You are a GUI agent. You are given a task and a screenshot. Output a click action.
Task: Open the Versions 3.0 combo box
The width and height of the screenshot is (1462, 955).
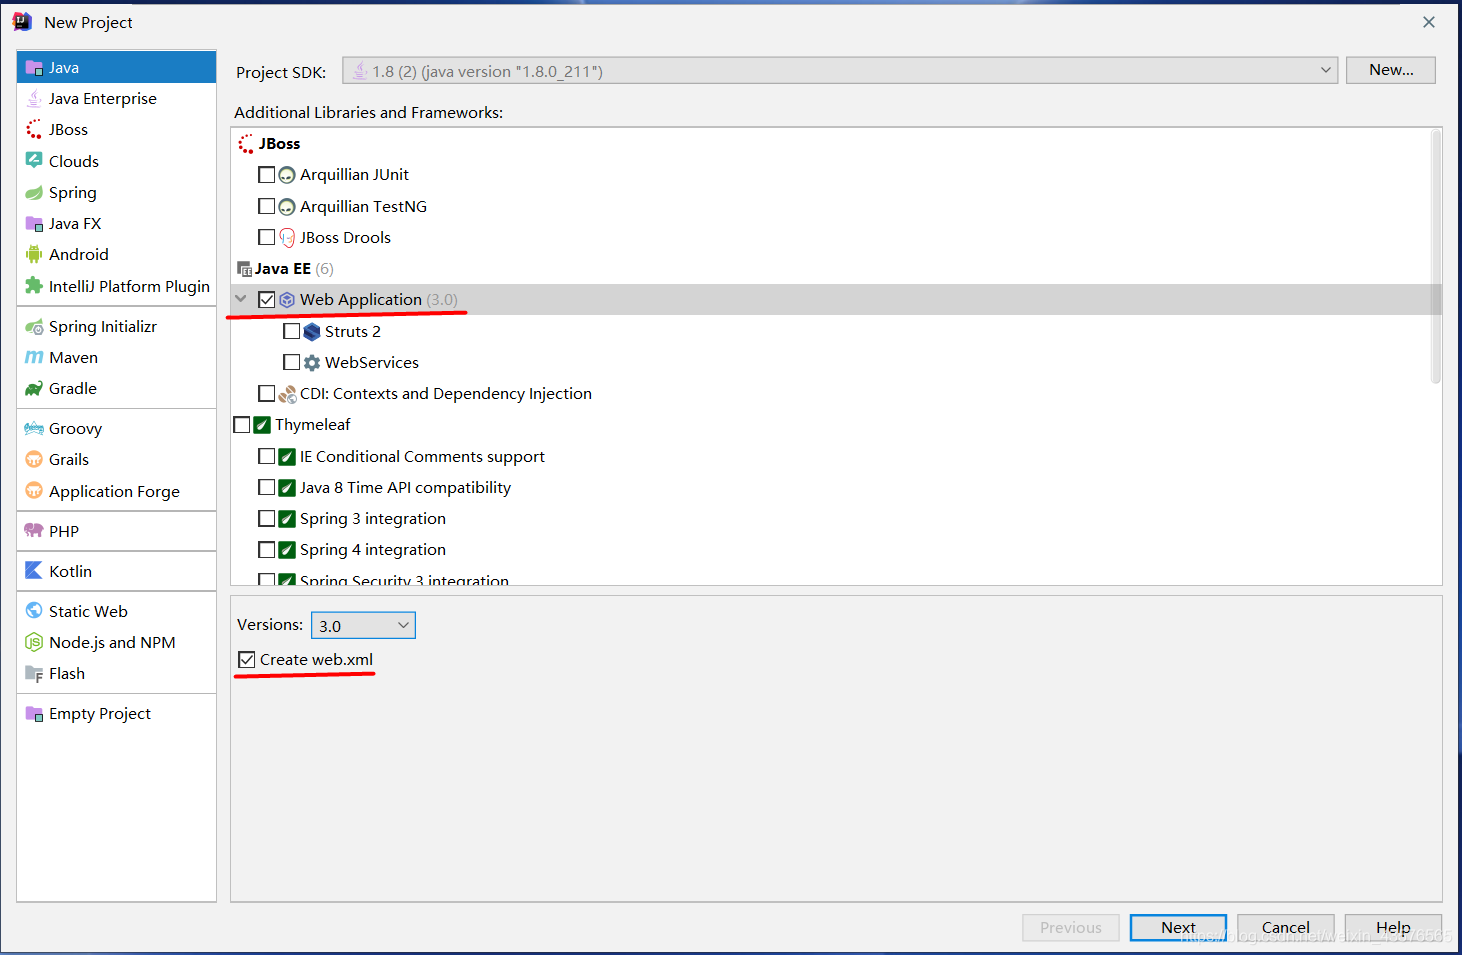pos(363,625)
